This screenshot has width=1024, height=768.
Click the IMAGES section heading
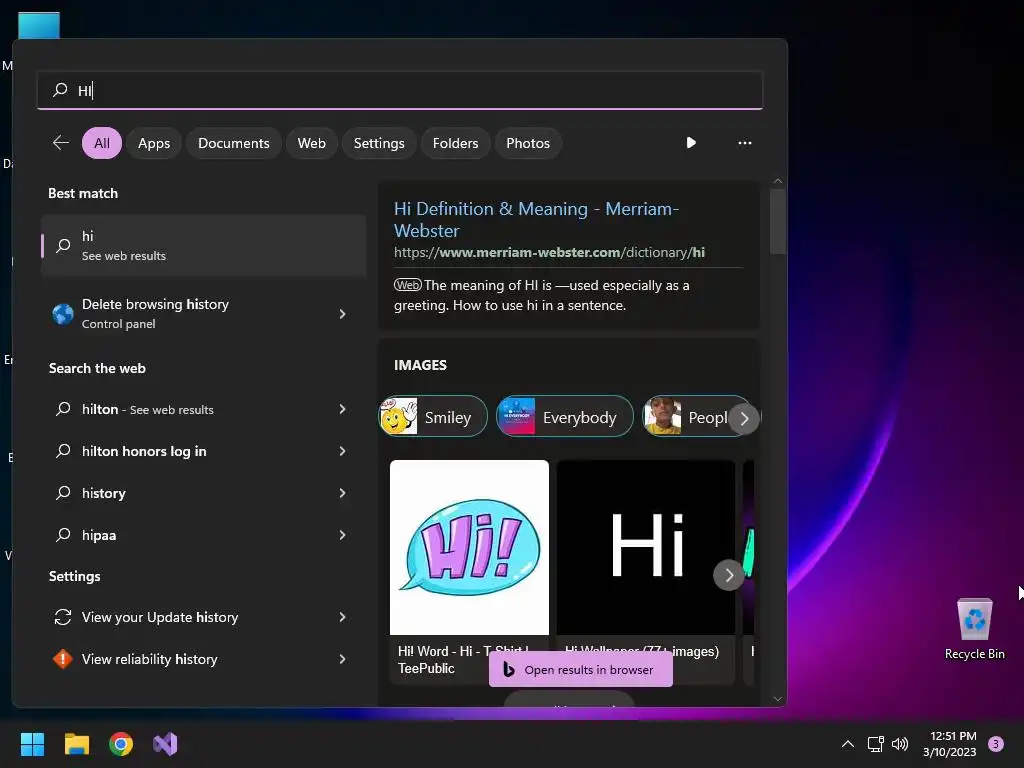(x=420, y=365)
